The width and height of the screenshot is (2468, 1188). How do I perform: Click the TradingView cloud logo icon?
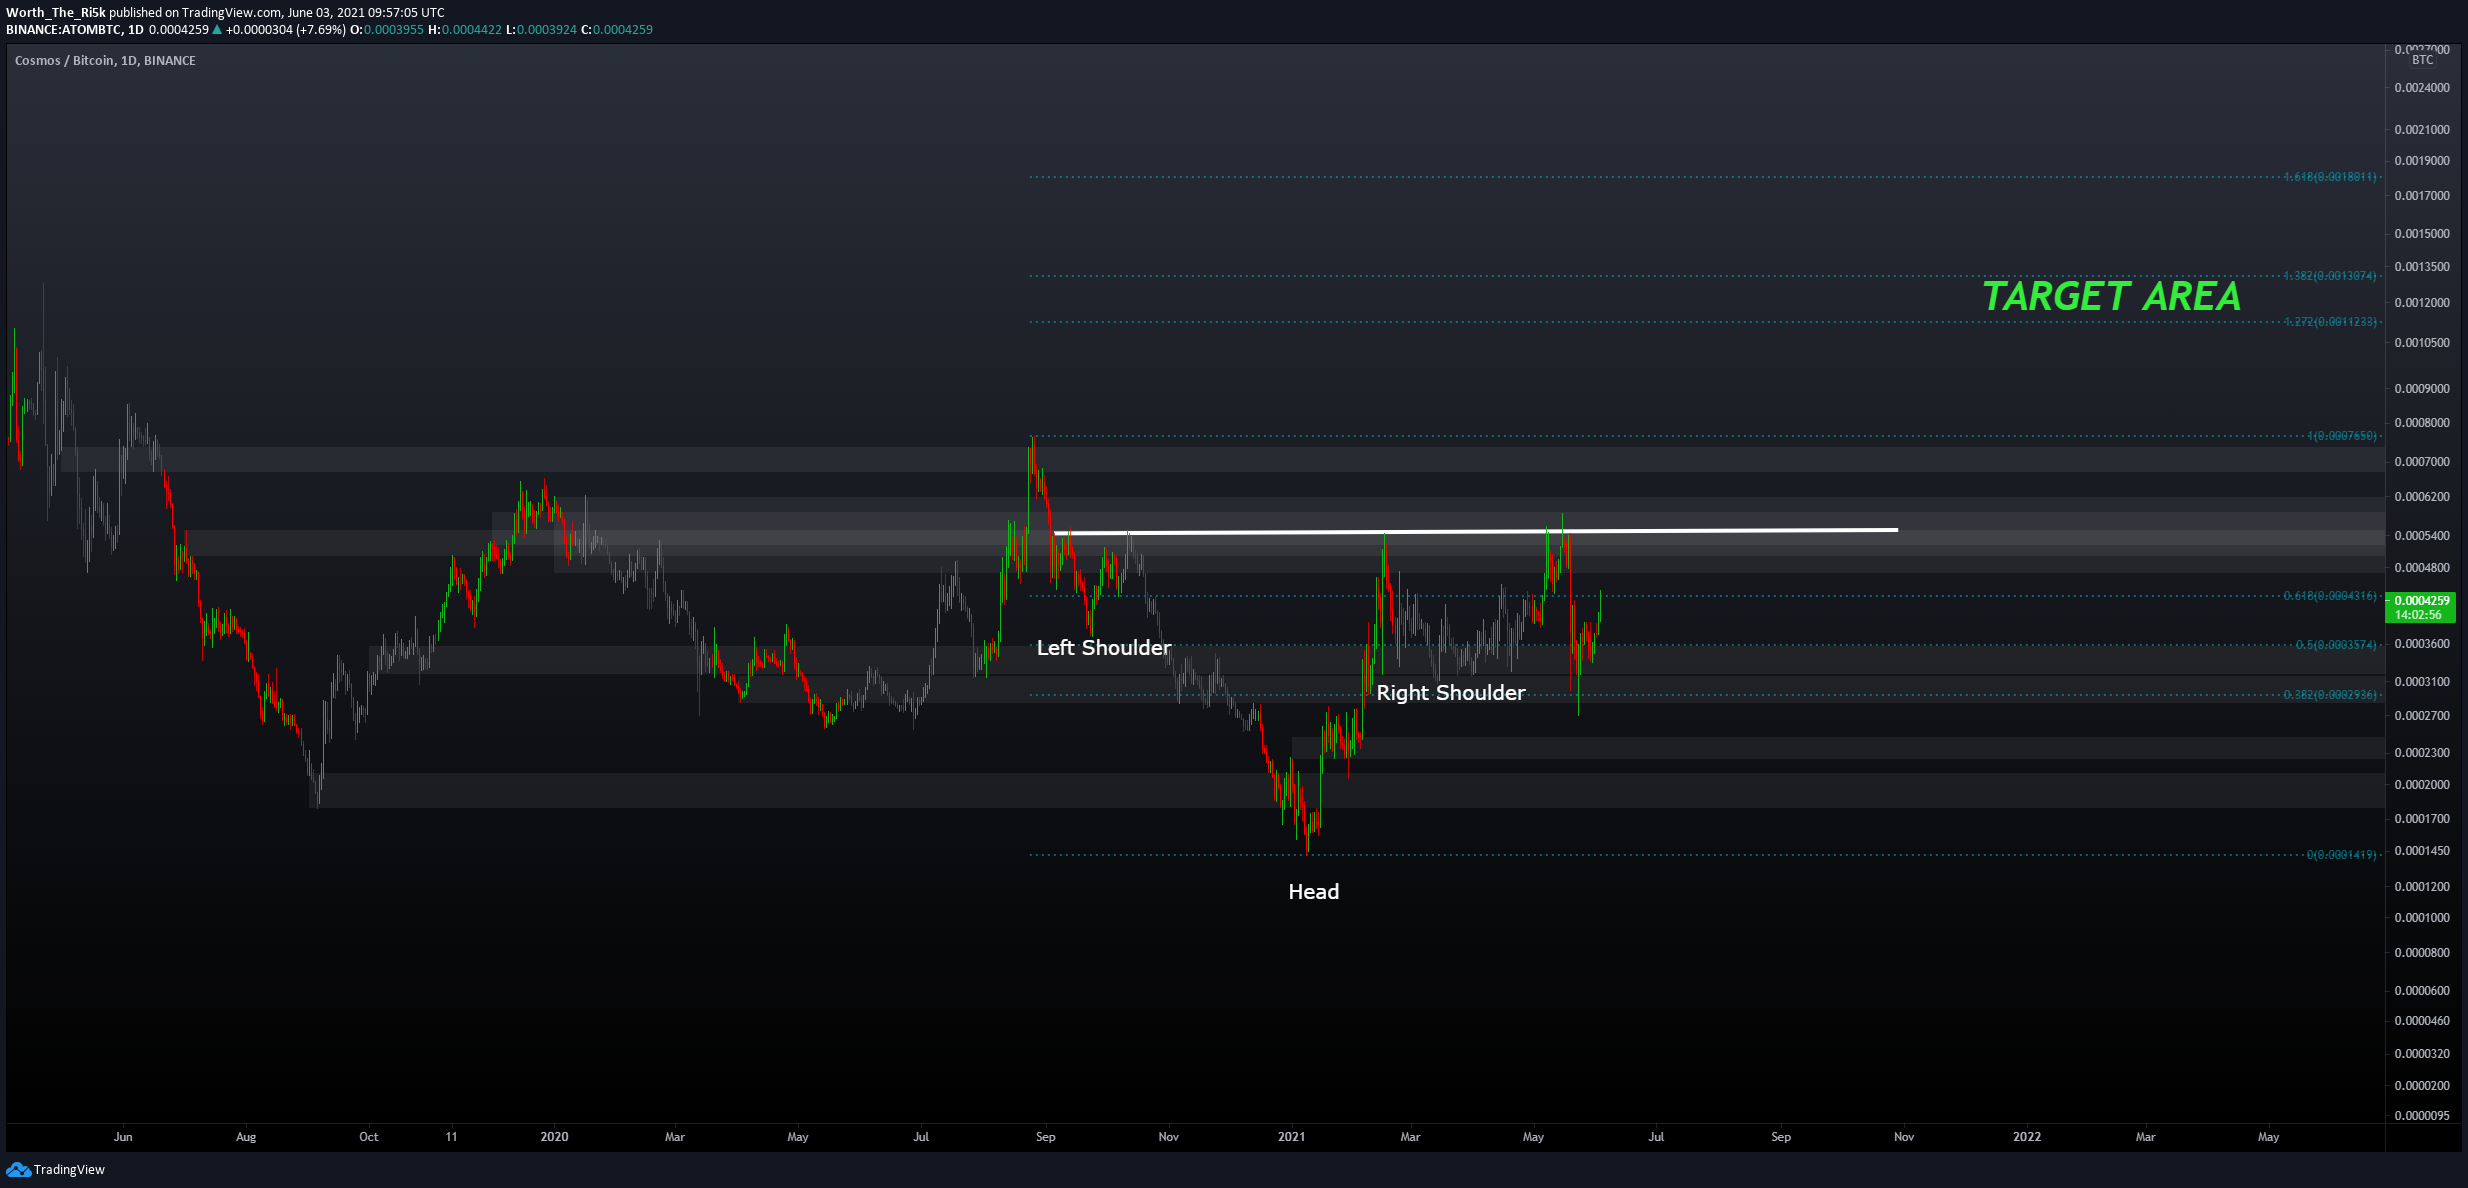pos(18,1170)
